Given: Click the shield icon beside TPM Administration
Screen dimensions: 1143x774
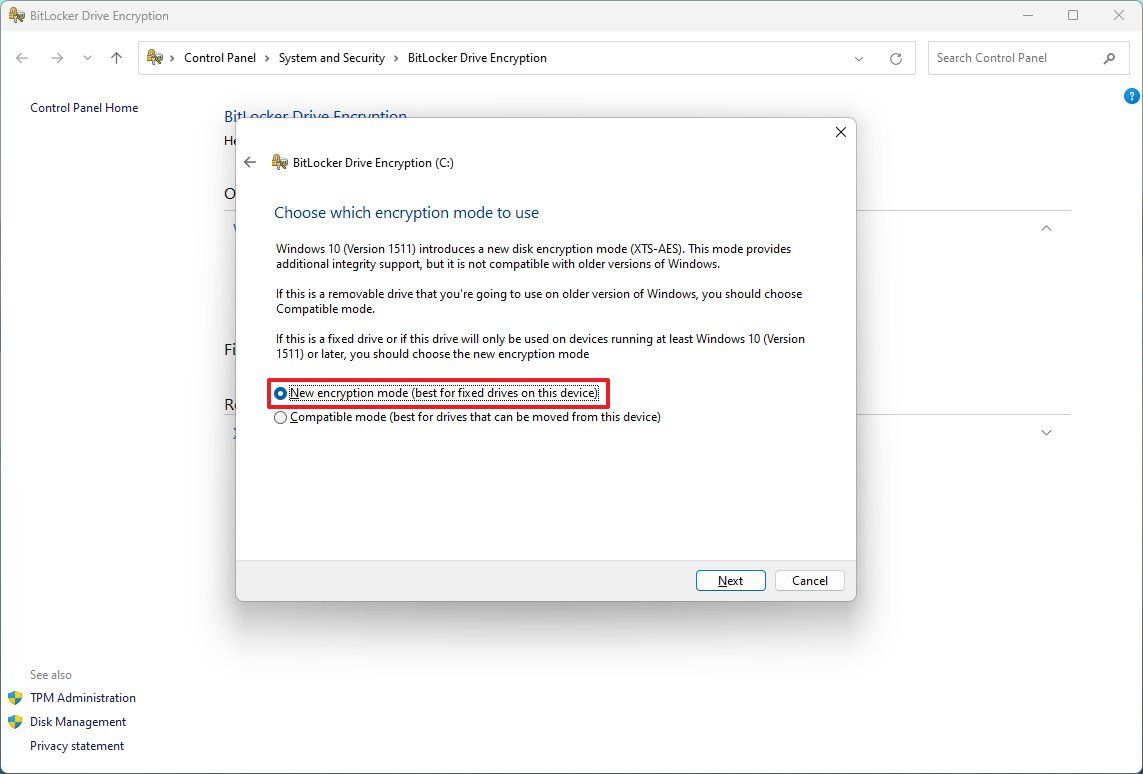Looking at the screenshot, I should 17,698.
